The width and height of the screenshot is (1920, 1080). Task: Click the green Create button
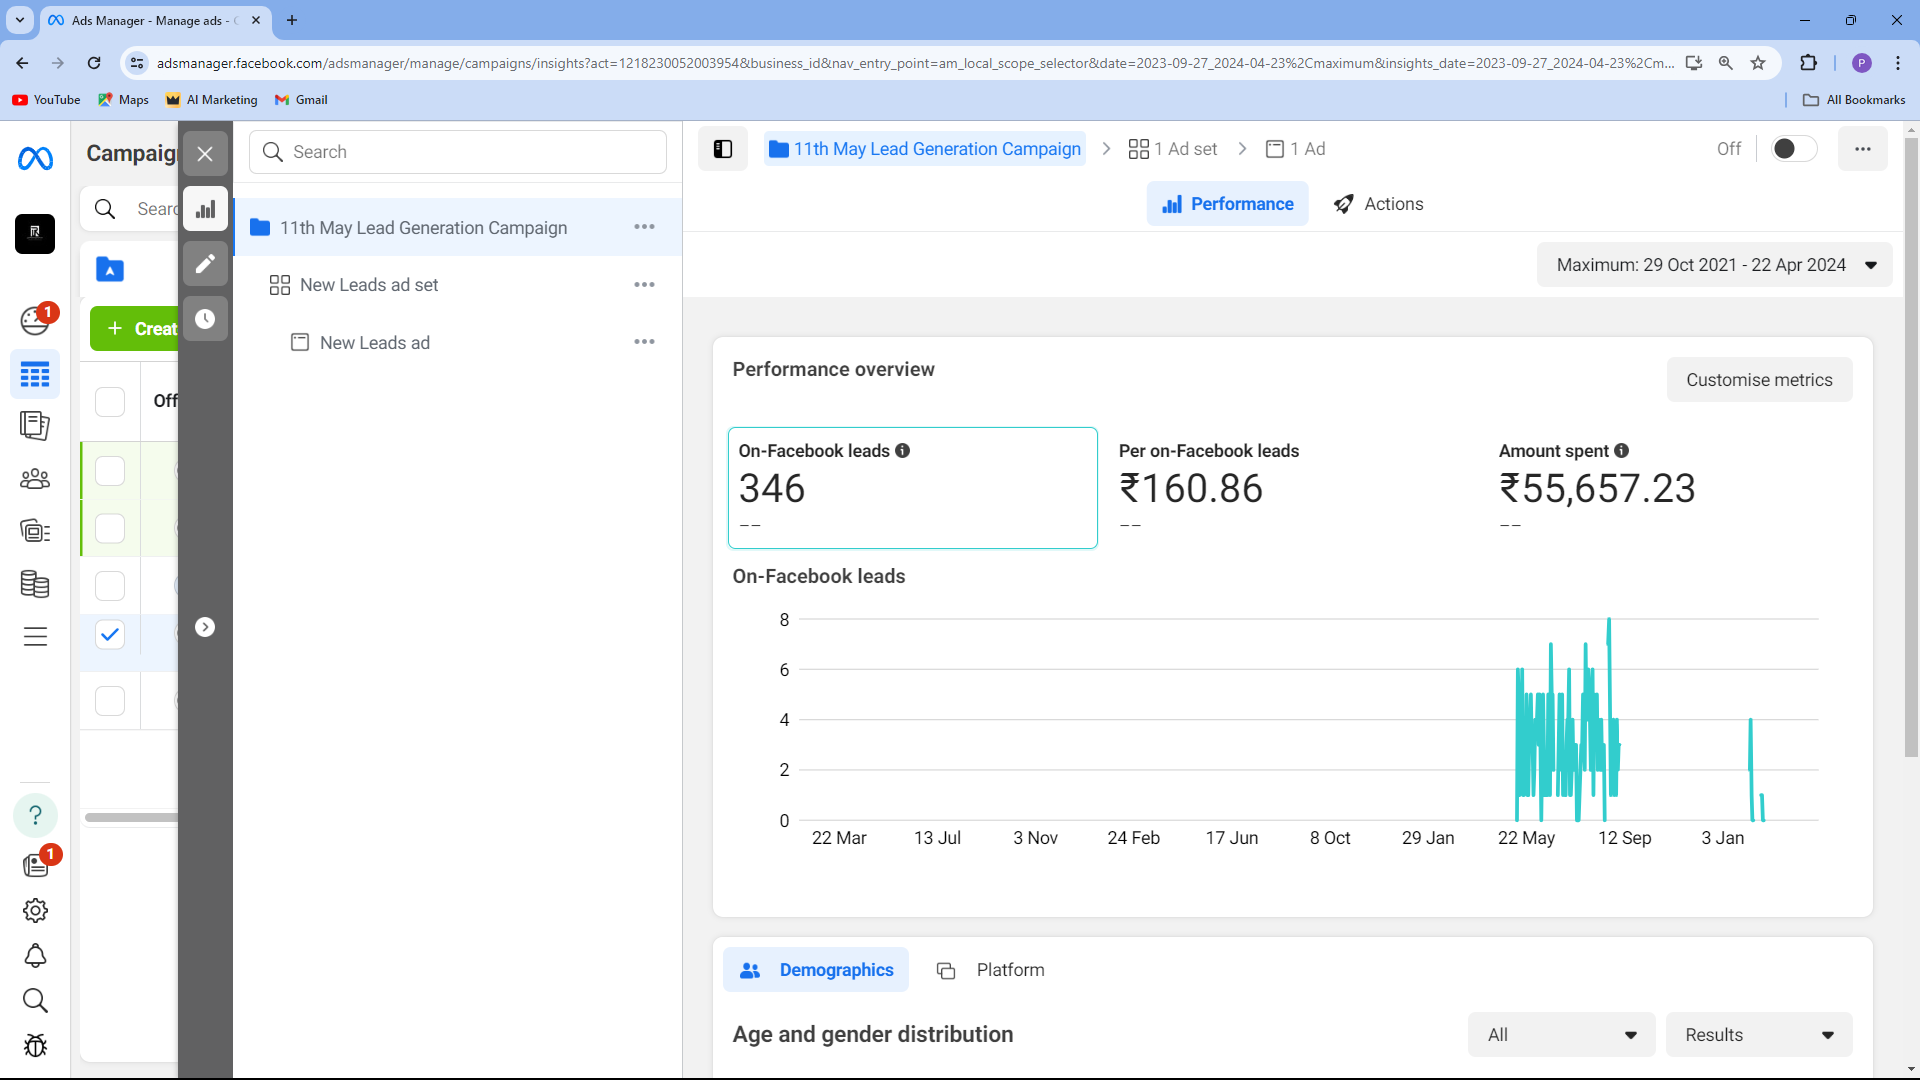pos(135,329)
